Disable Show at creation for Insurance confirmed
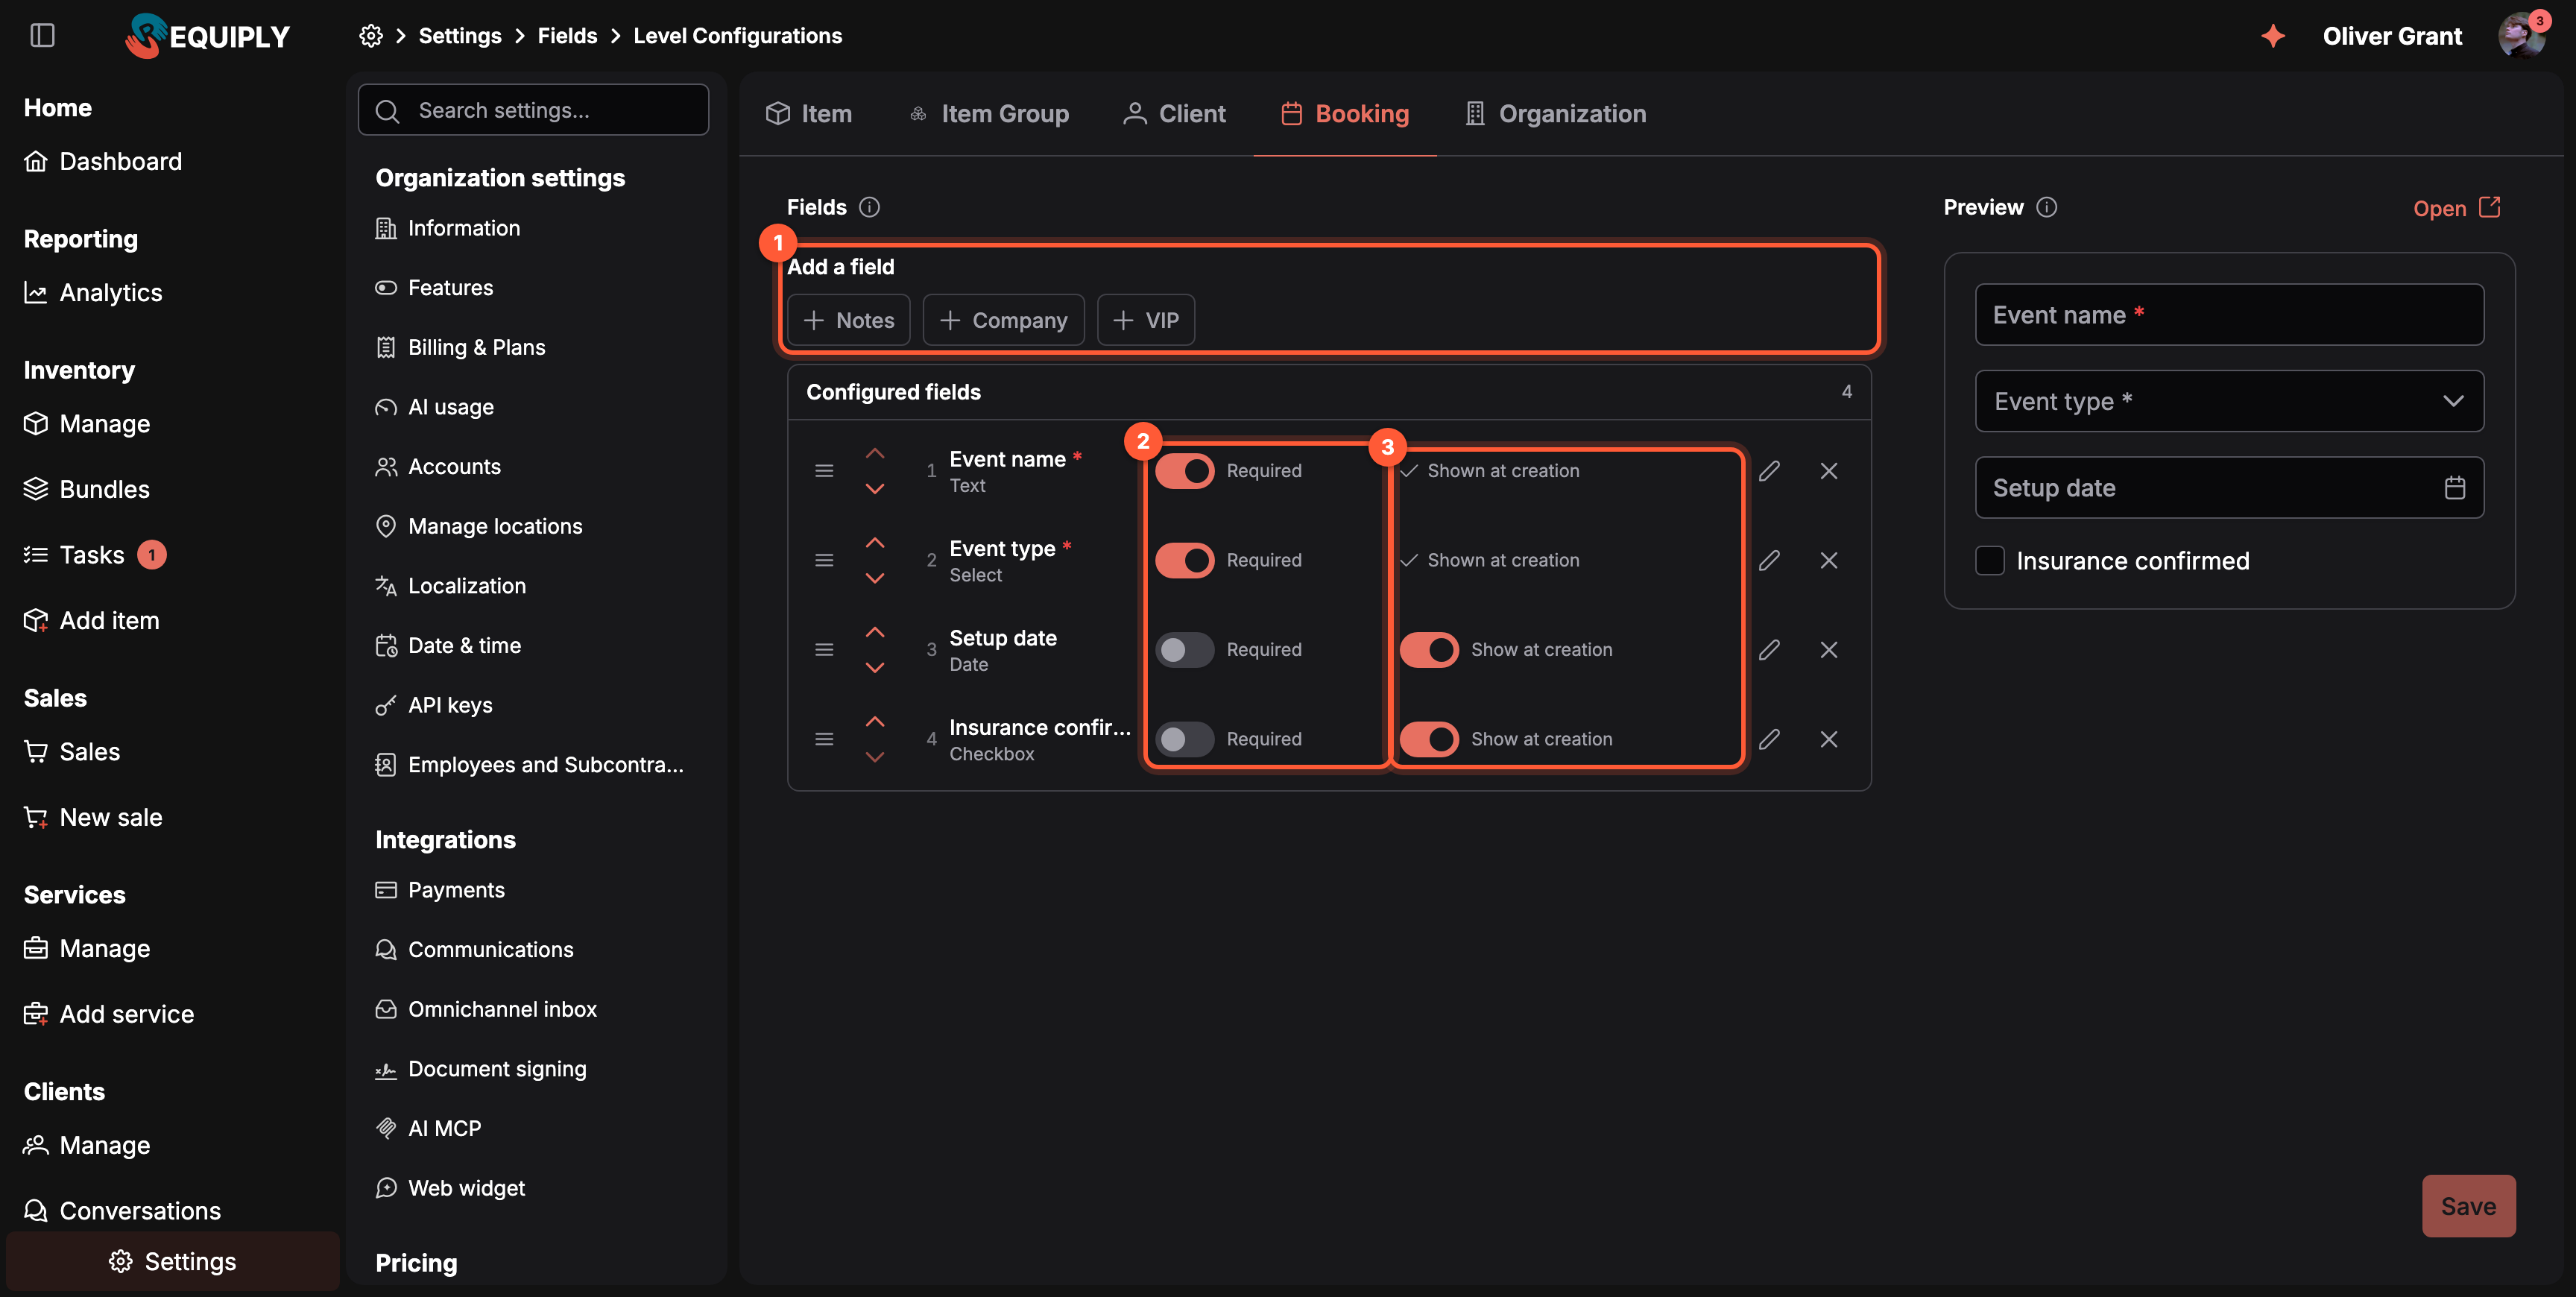 [x=1429, y=739]
